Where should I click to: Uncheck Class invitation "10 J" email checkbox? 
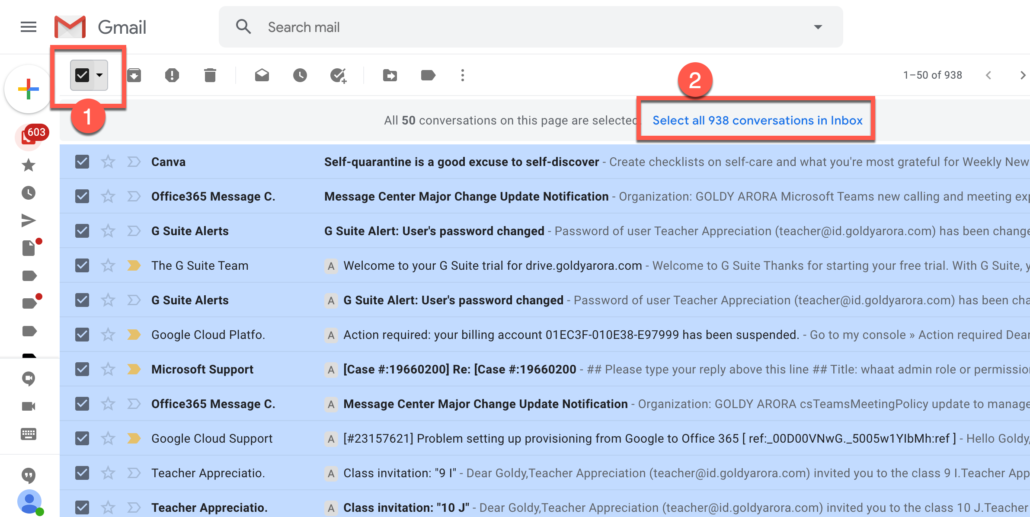point(82,507)
